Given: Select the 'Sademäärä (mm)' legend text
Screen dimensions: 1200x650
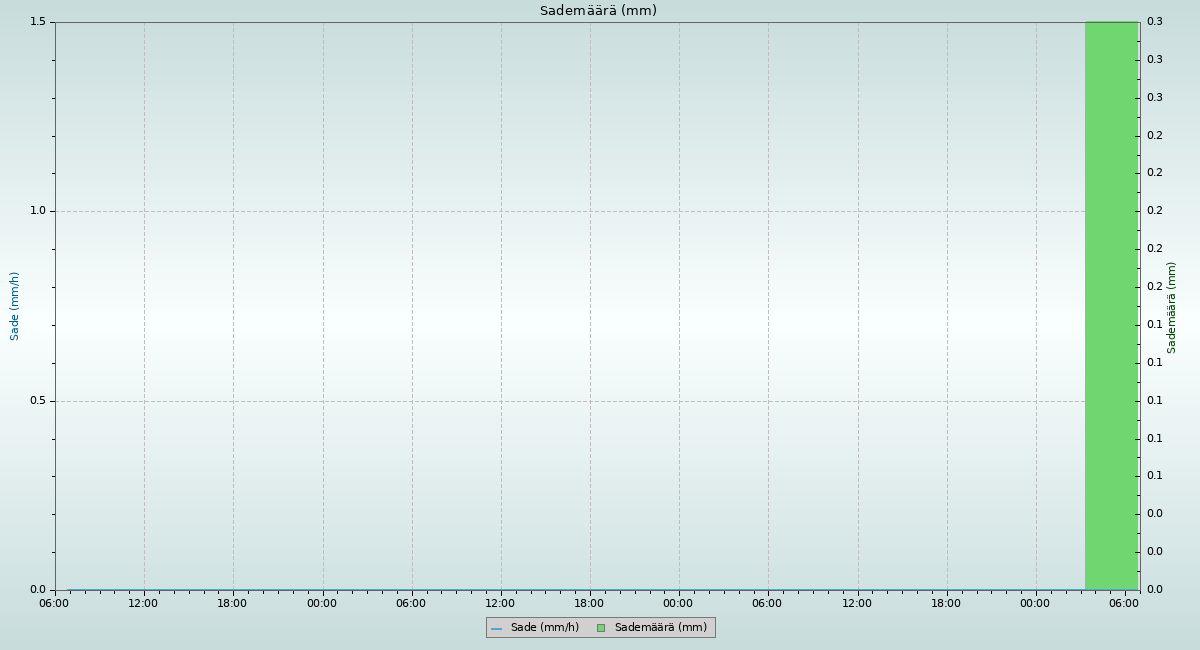Looking at the screenshot, I should (660, 628).
